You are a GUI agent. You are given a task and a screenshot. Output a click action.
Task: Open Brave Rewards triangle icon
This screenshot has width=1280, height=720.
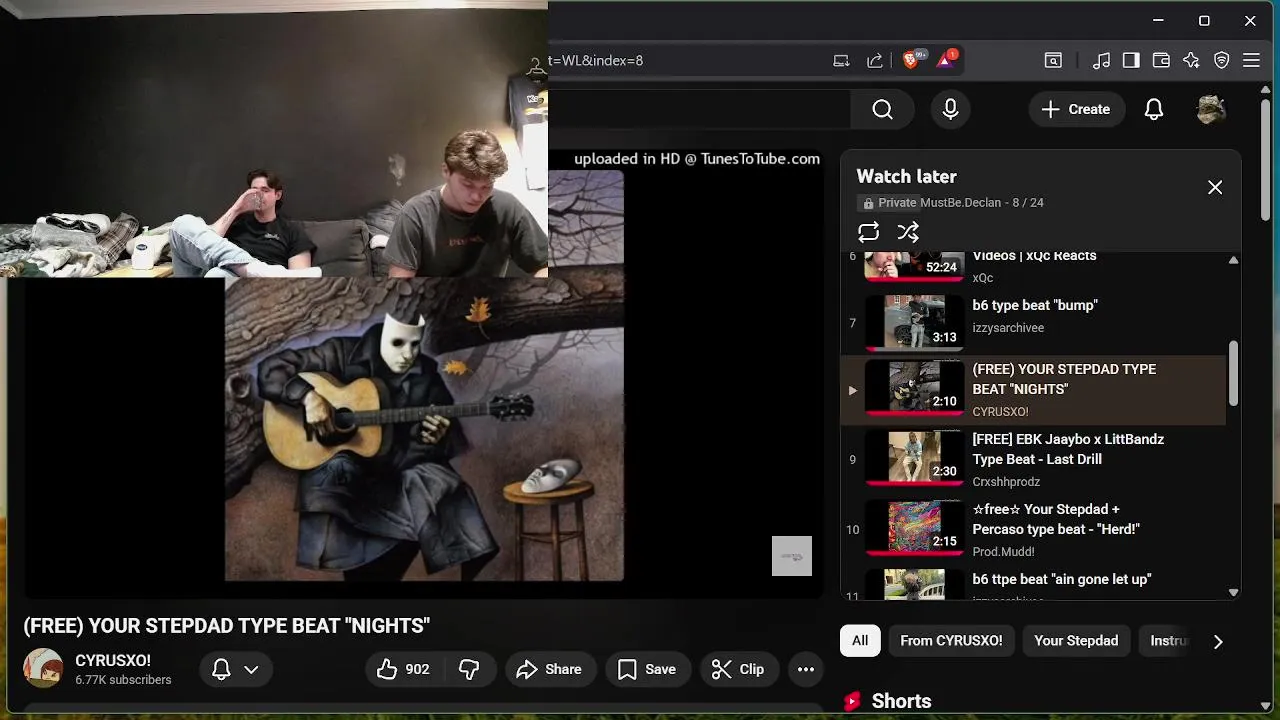[x=946, y=60]
